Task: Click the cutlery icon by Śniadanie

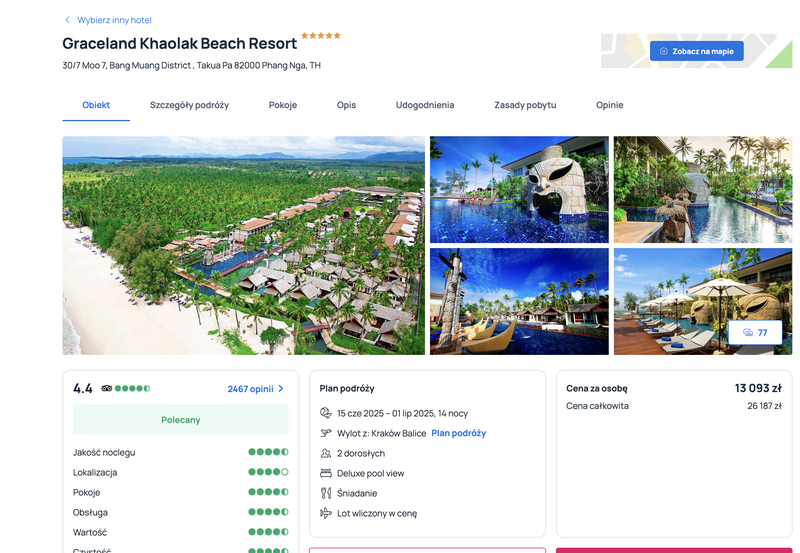Action: pyautogui.click(x=326, y=493)
